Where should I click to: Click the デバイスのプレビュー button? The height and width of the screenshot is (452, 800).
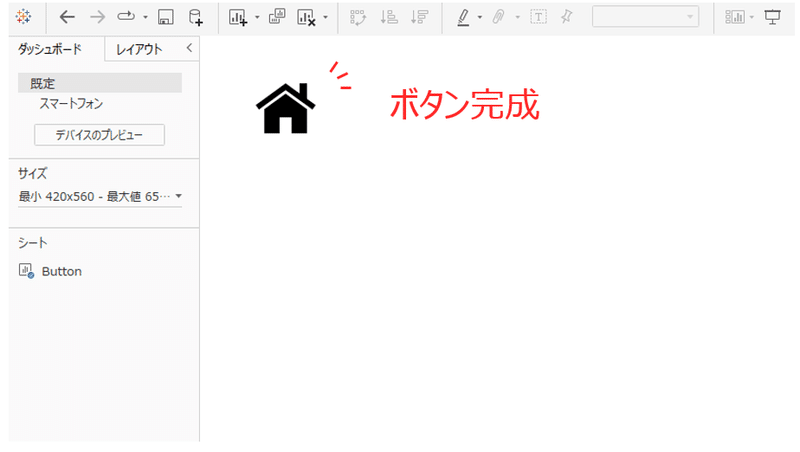99,135
